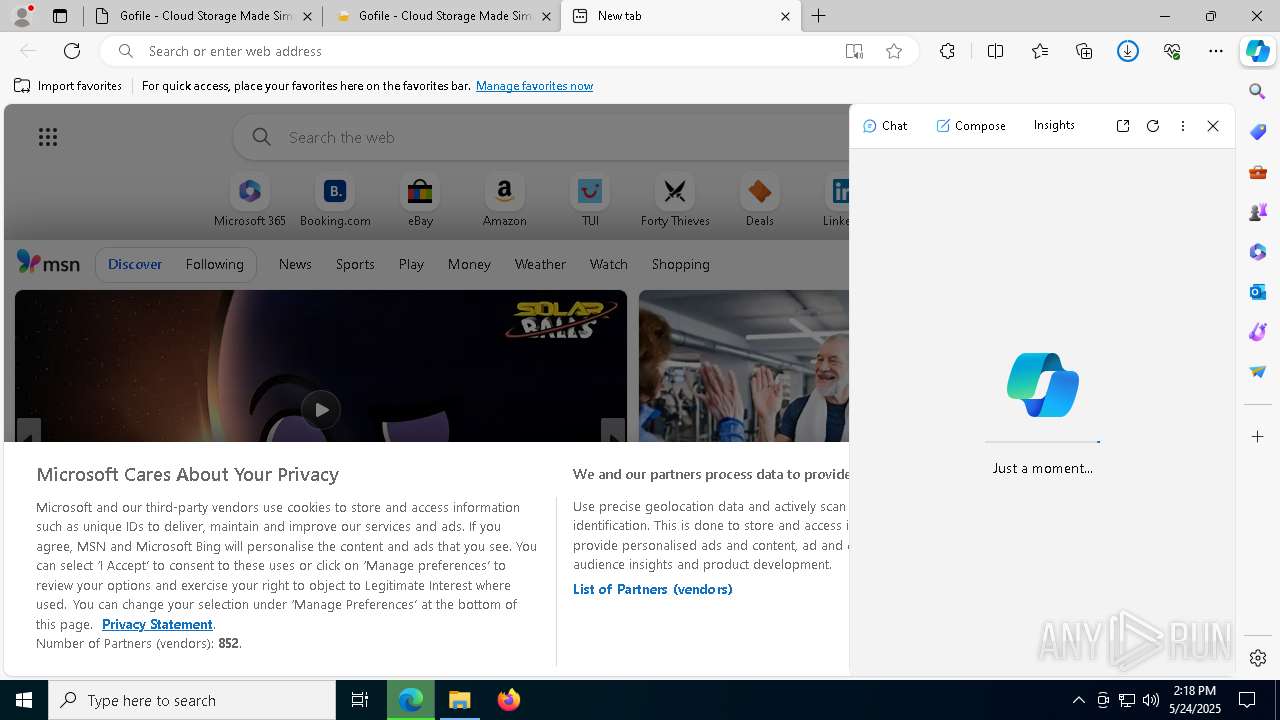
Task: Open the Edge profile icon
Action: click(x=22, y=16)
